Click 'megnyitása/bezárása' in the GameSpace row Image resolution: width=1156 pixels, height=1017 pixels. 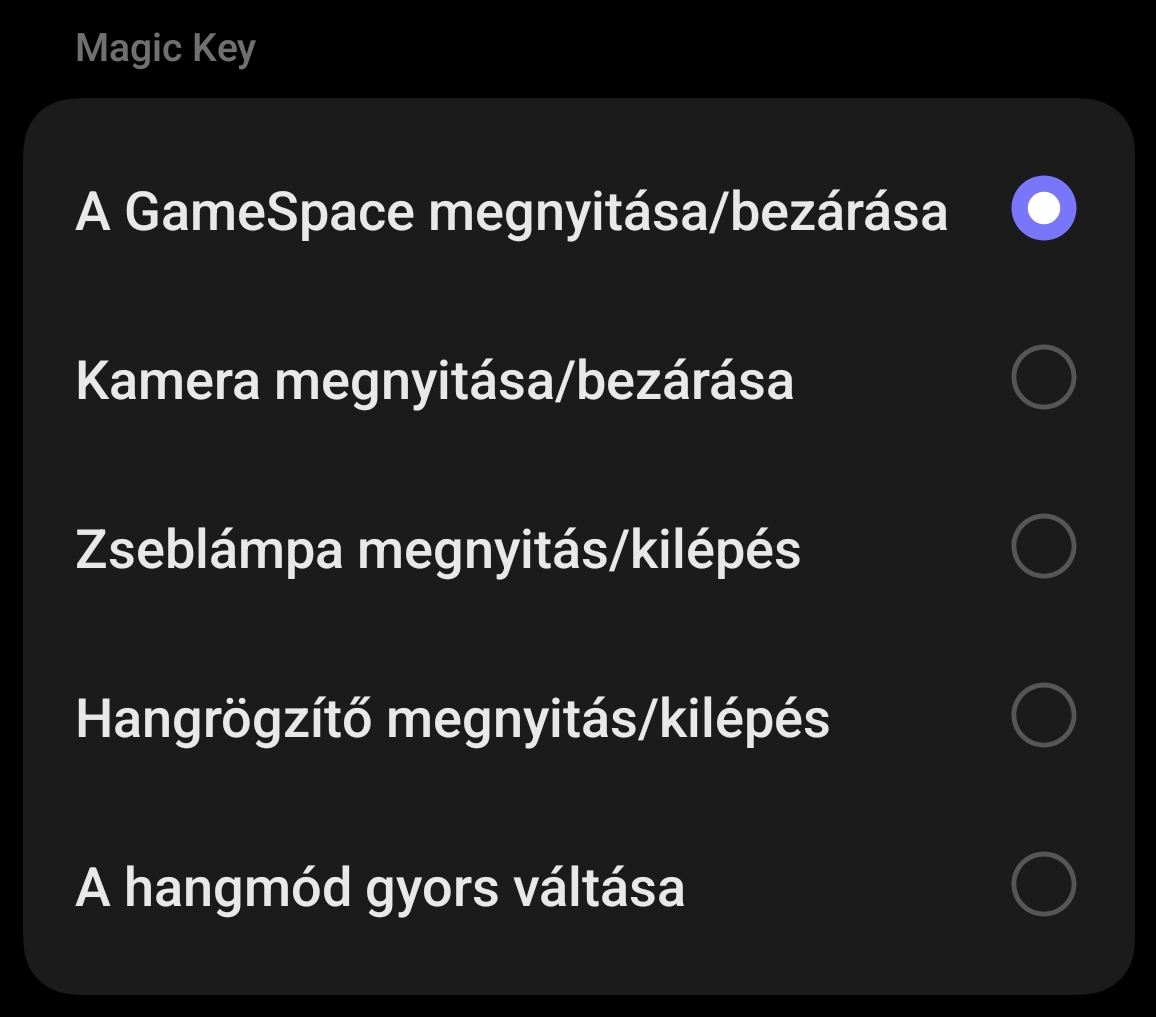point(688,211)
